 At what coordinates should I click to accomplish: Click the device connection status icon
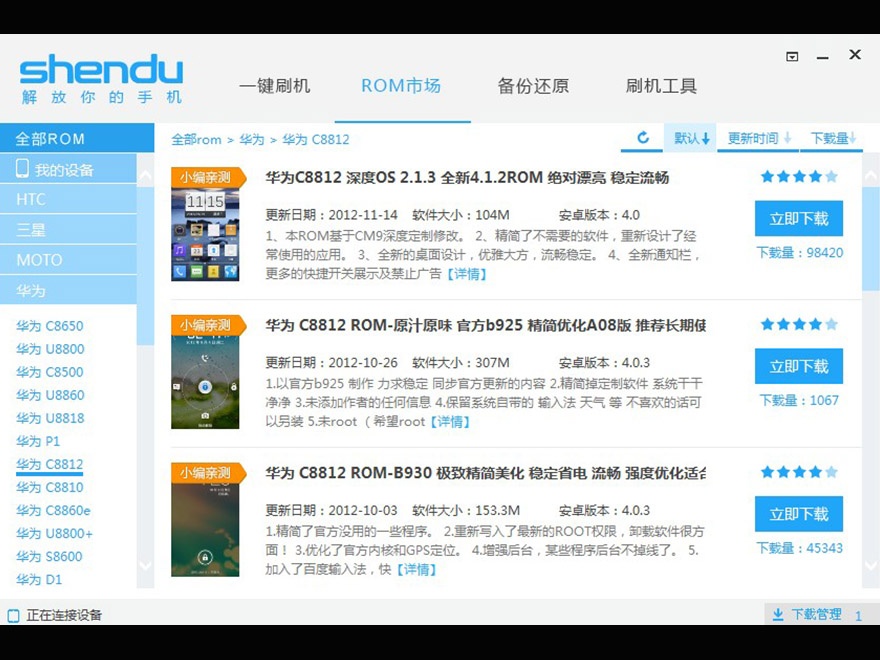click(x=13, y=616)
